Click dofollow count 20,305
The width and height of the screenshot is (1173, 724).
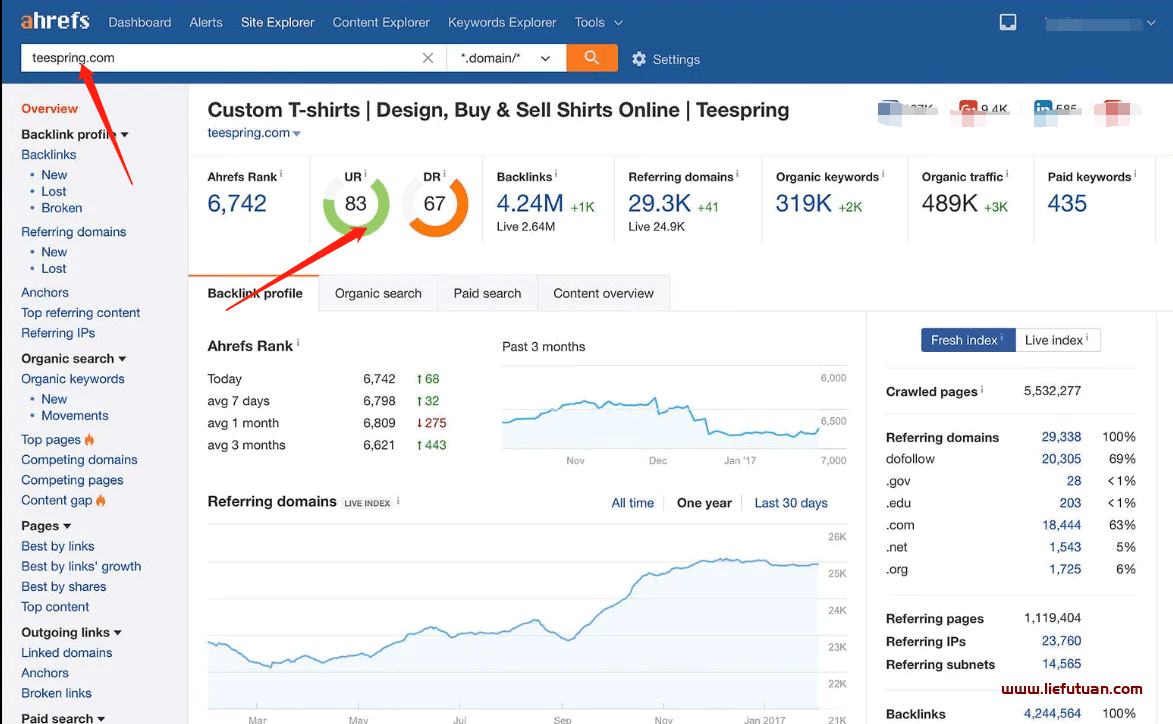click(1061, 458)
